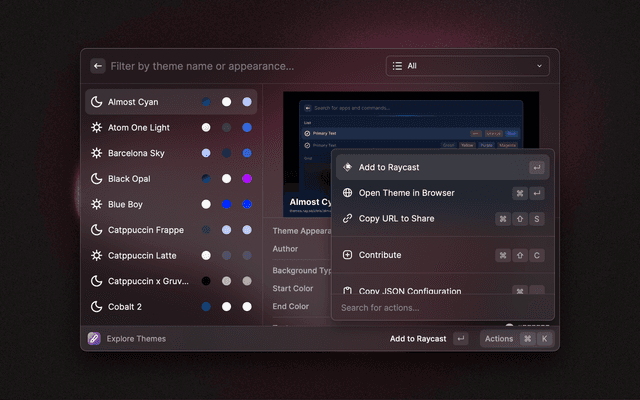Click the purple color swatch of Black Opal
Image resolution: width=640 pixels, height=400 pixels.
pos(246,179)
